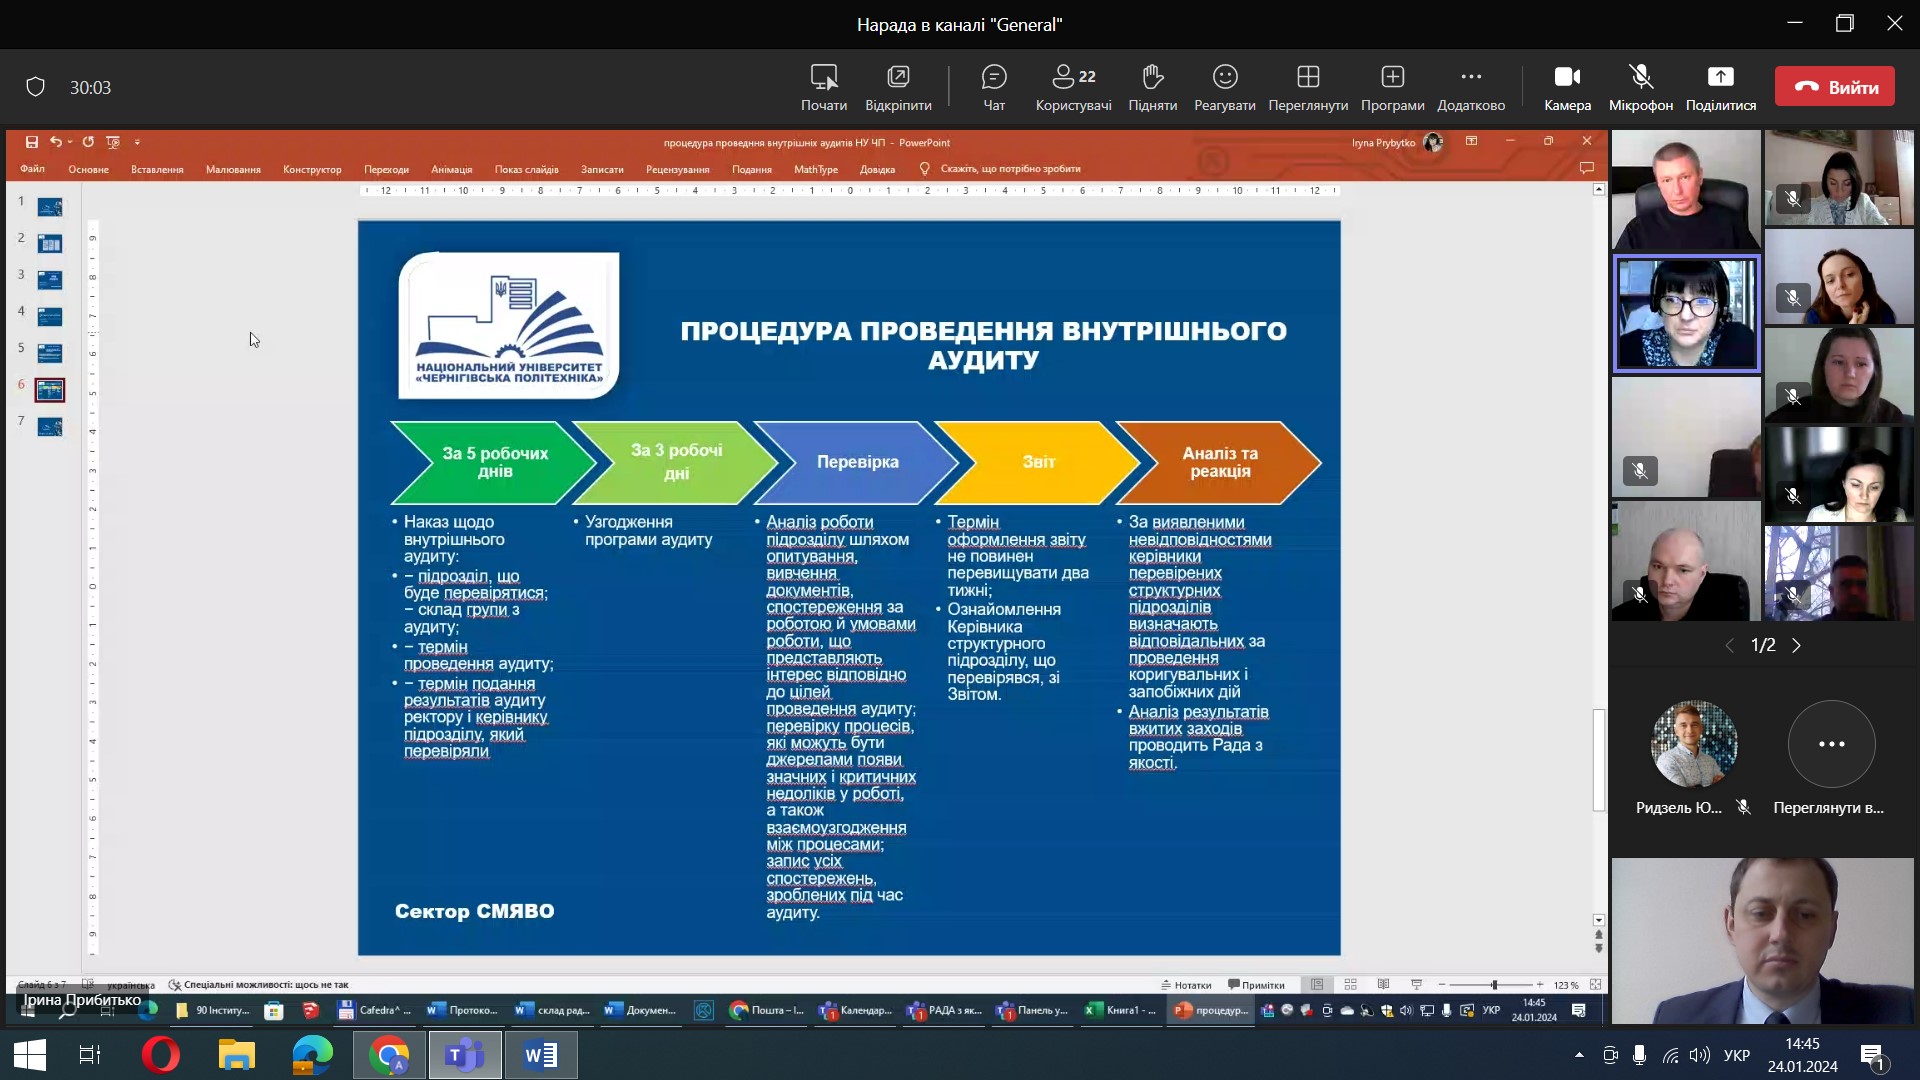Click the Undo arrow in PowerPoint toolbar
Image resolution: width=1920 pixels, height=1080 pixels.
point(56,142)
